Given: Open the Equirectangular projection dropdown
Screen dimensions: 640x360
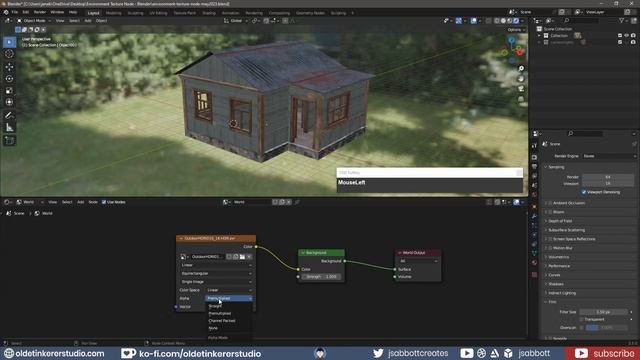Looking at the screenshot, I should tap(216, 273).
